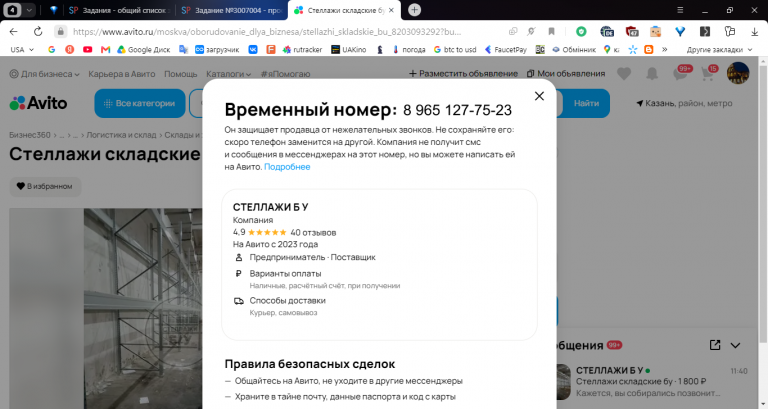
Task: Open favorites heart icon in header
Action: pos(624,74)
